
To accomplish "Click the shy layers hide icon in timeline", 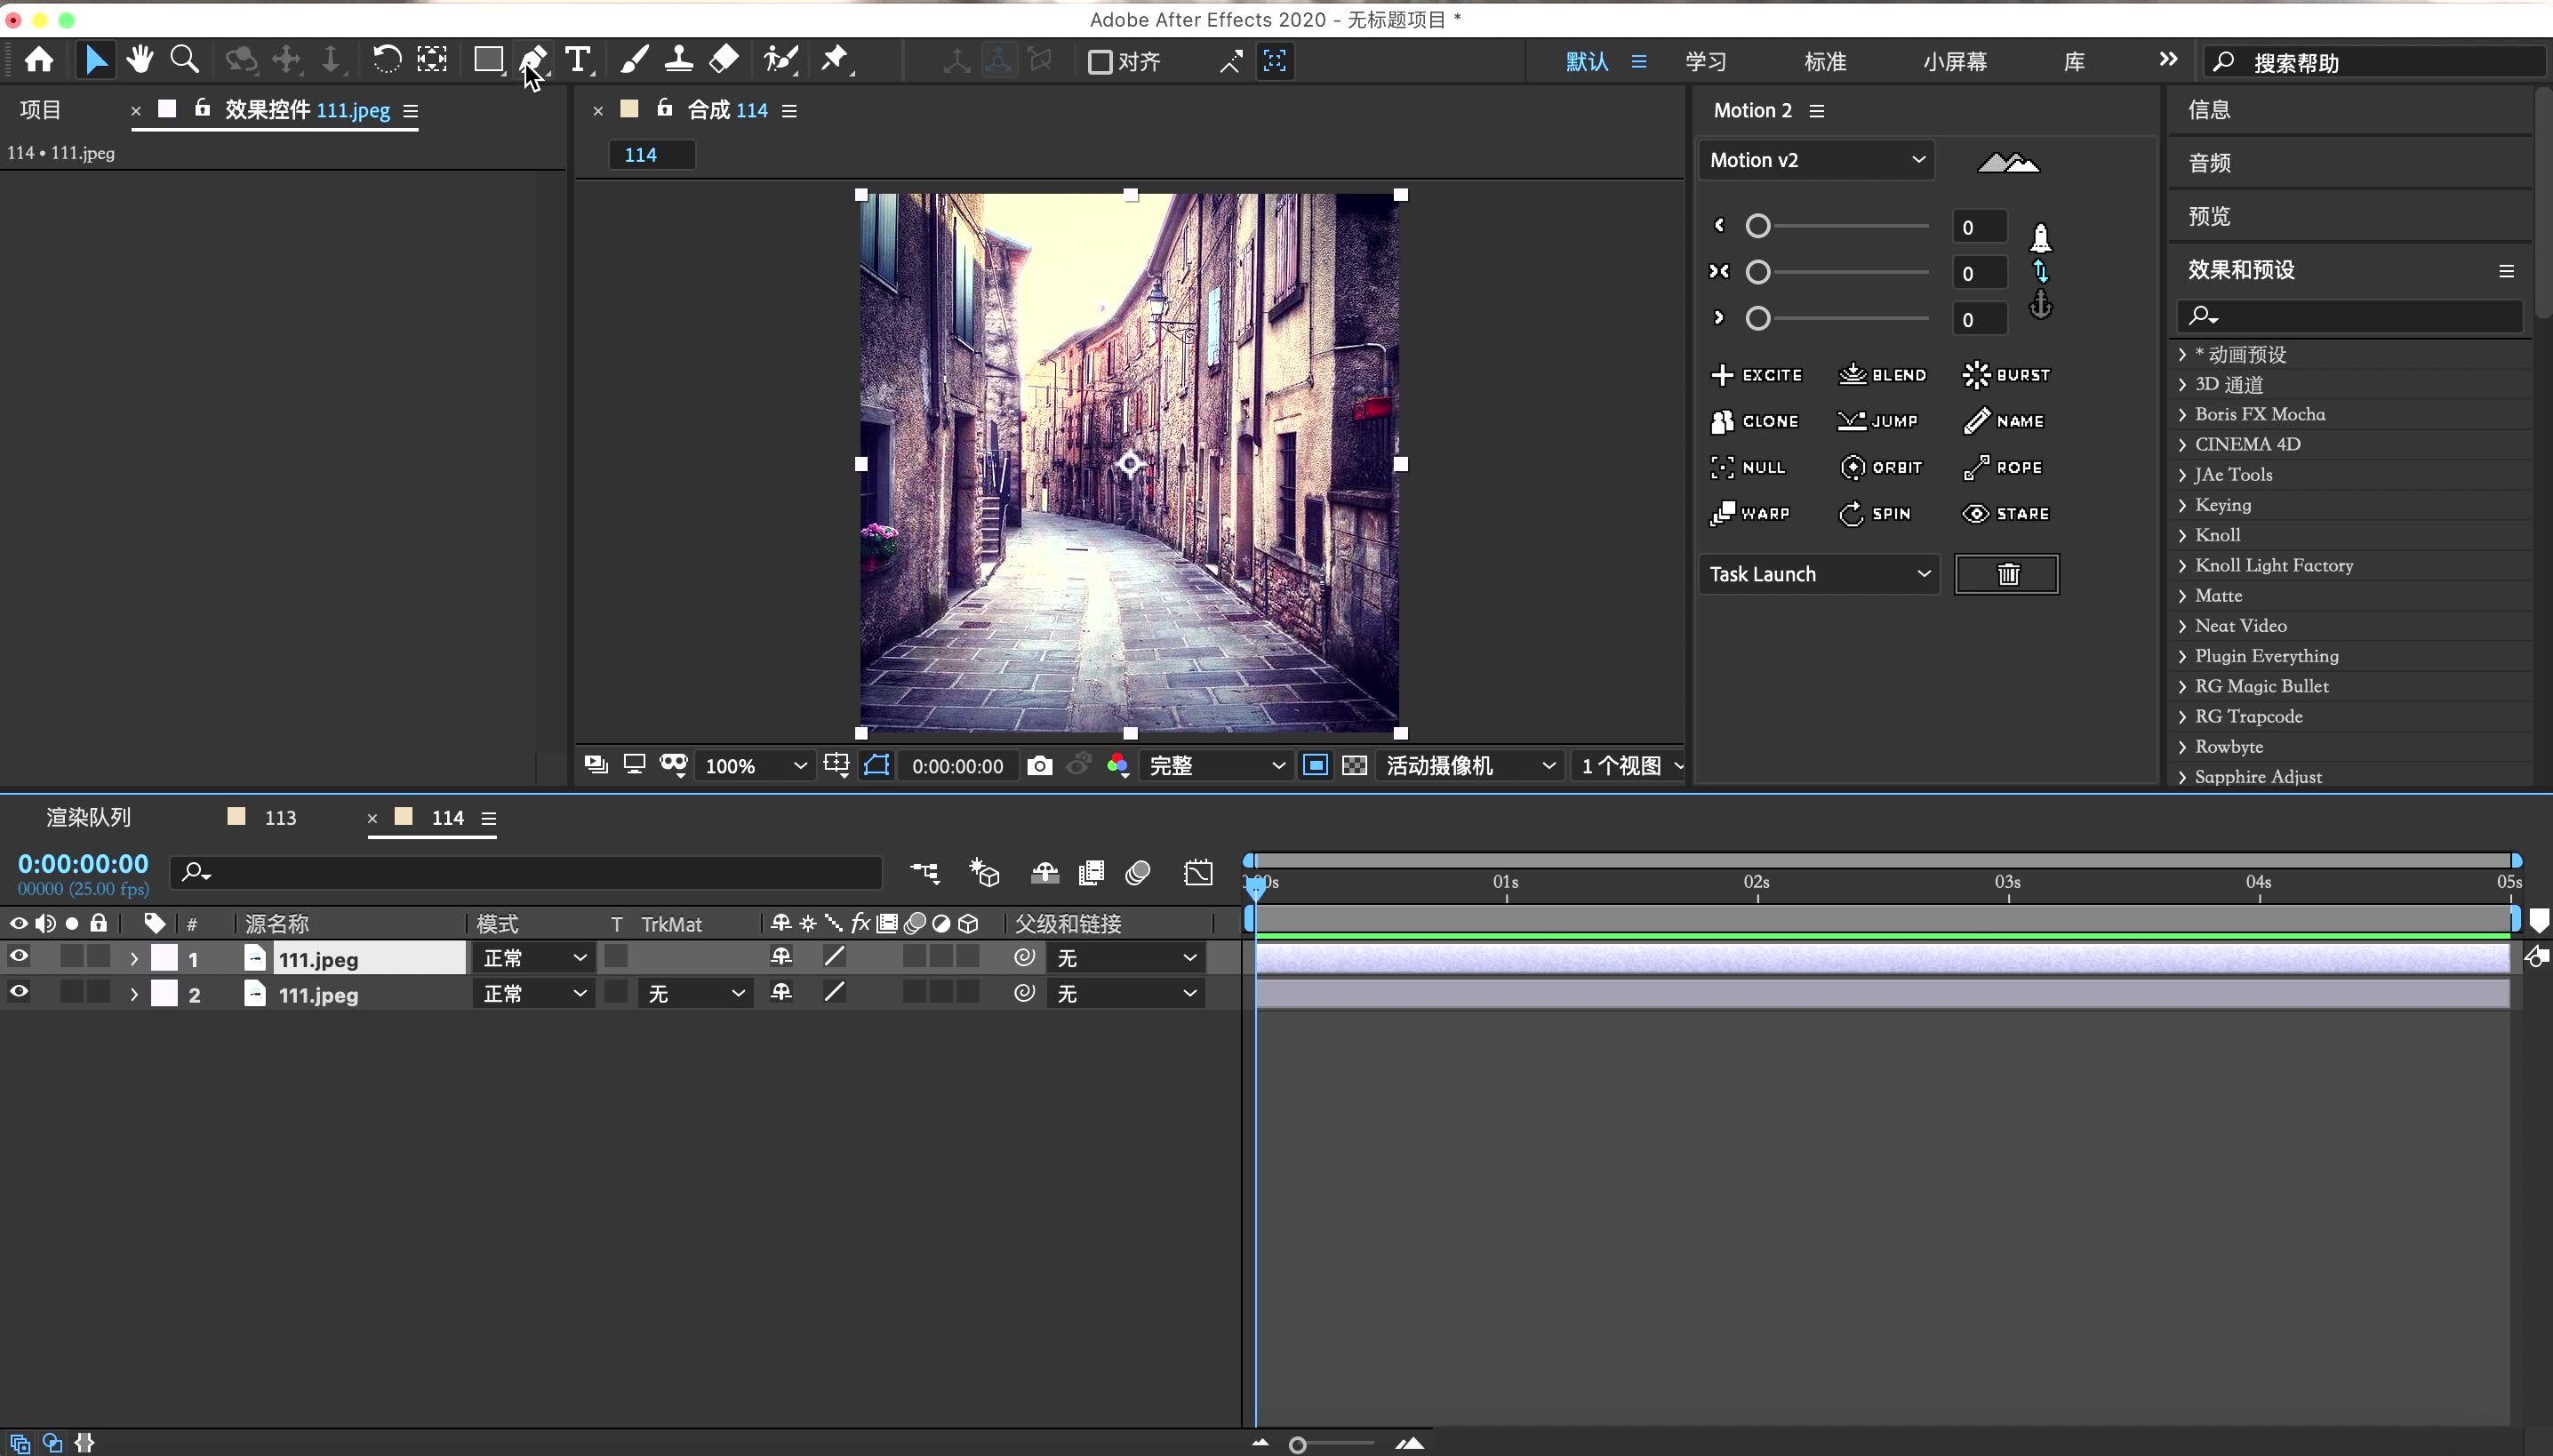I will tap(1044, 873).
